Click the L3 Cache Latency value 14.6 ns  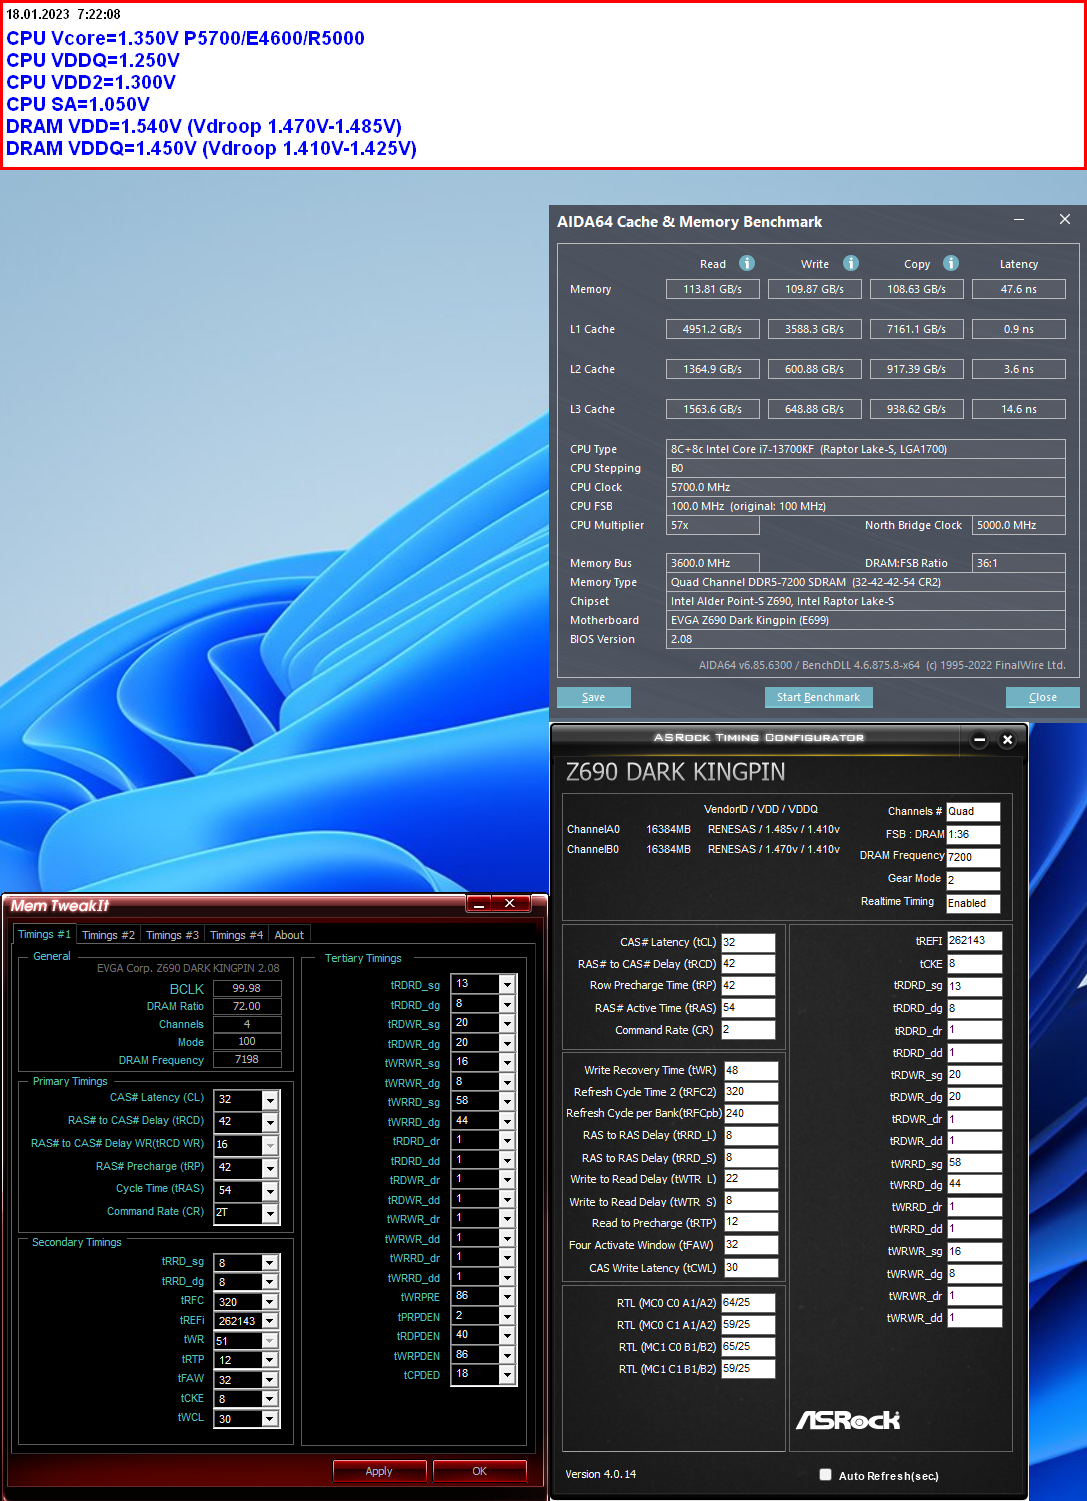pyautogui.click(x=1019, y=409)
